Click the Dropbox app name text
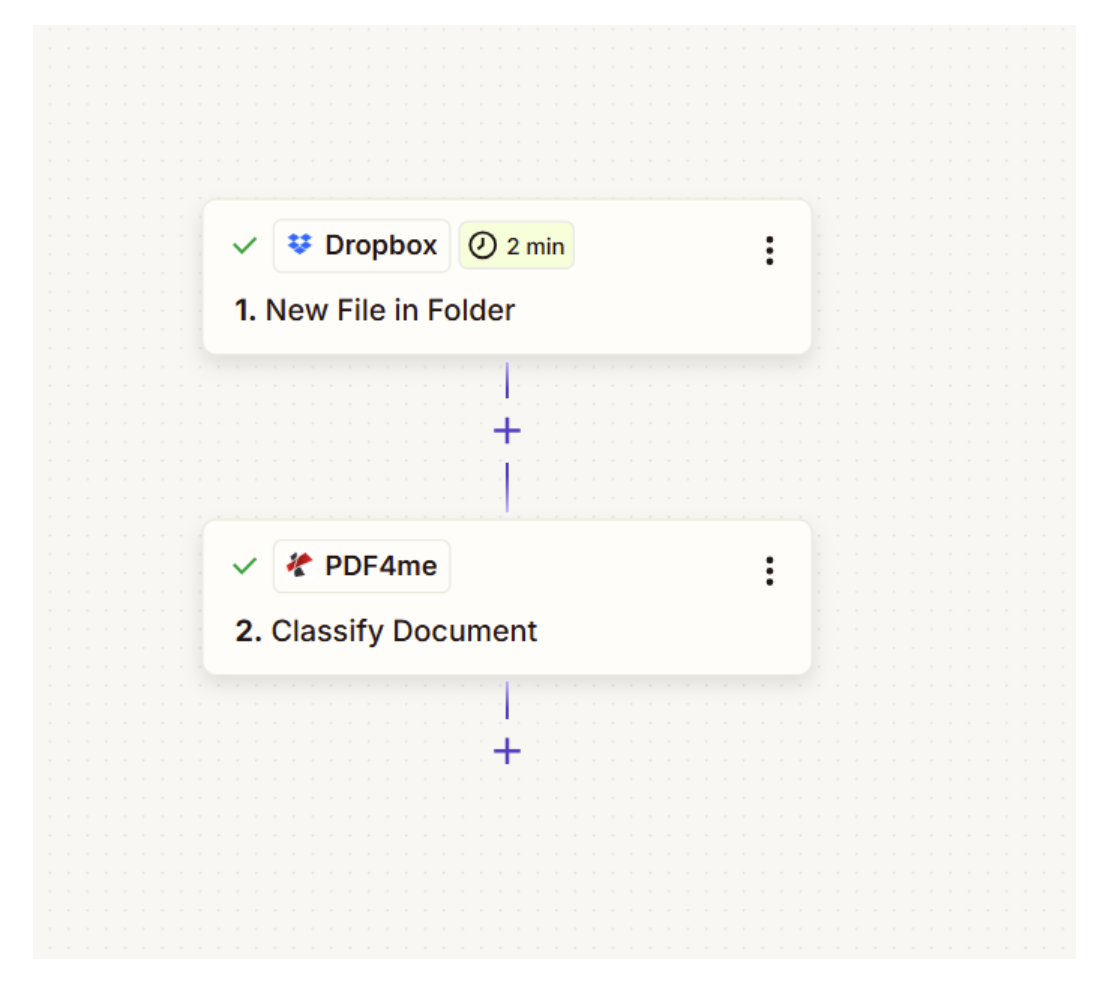This screenshot has height=998, width=1107. tap(381, 245)
